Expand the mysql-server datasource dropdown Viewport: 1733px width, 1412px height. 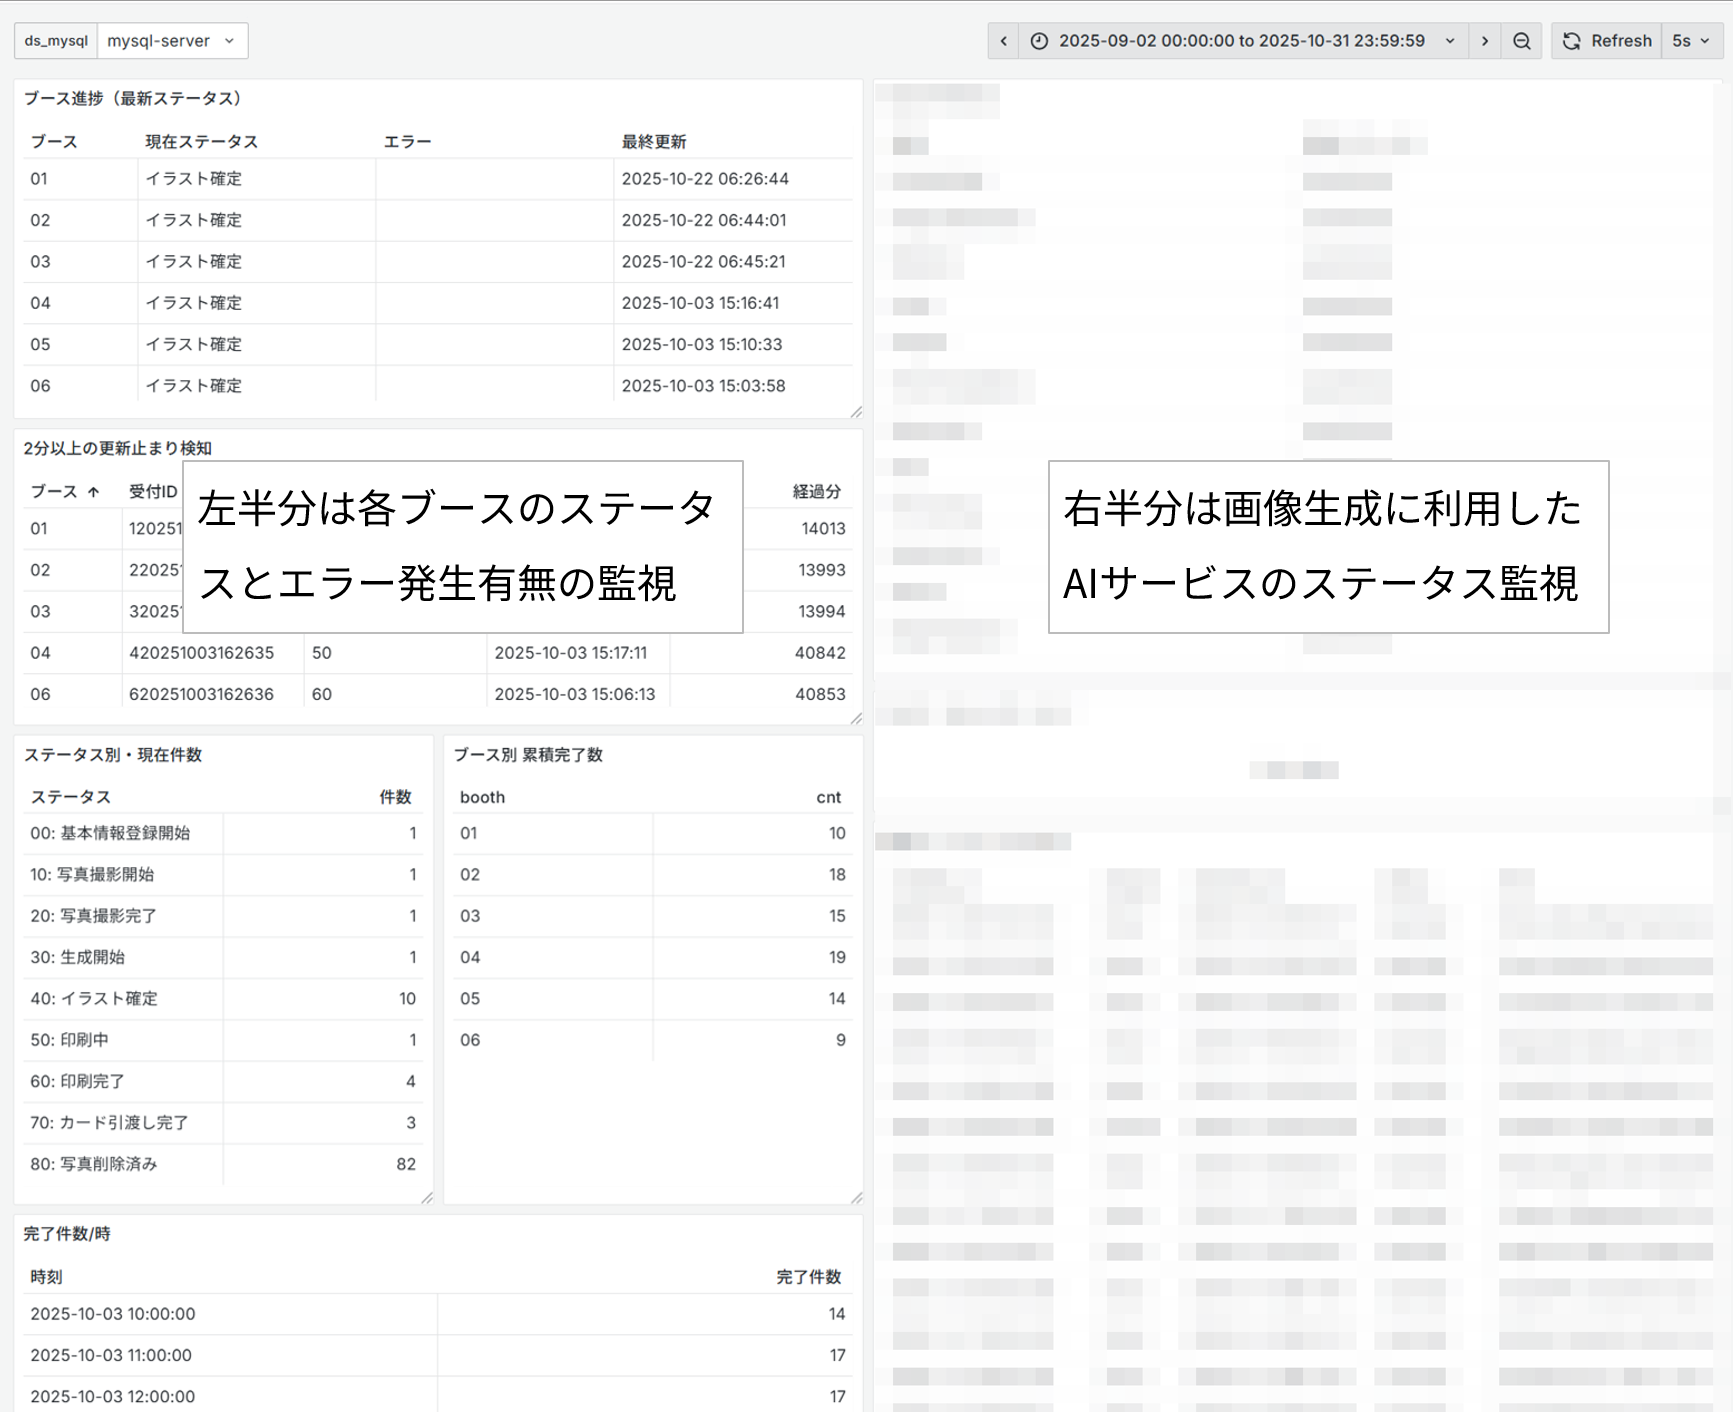point(171,41)
